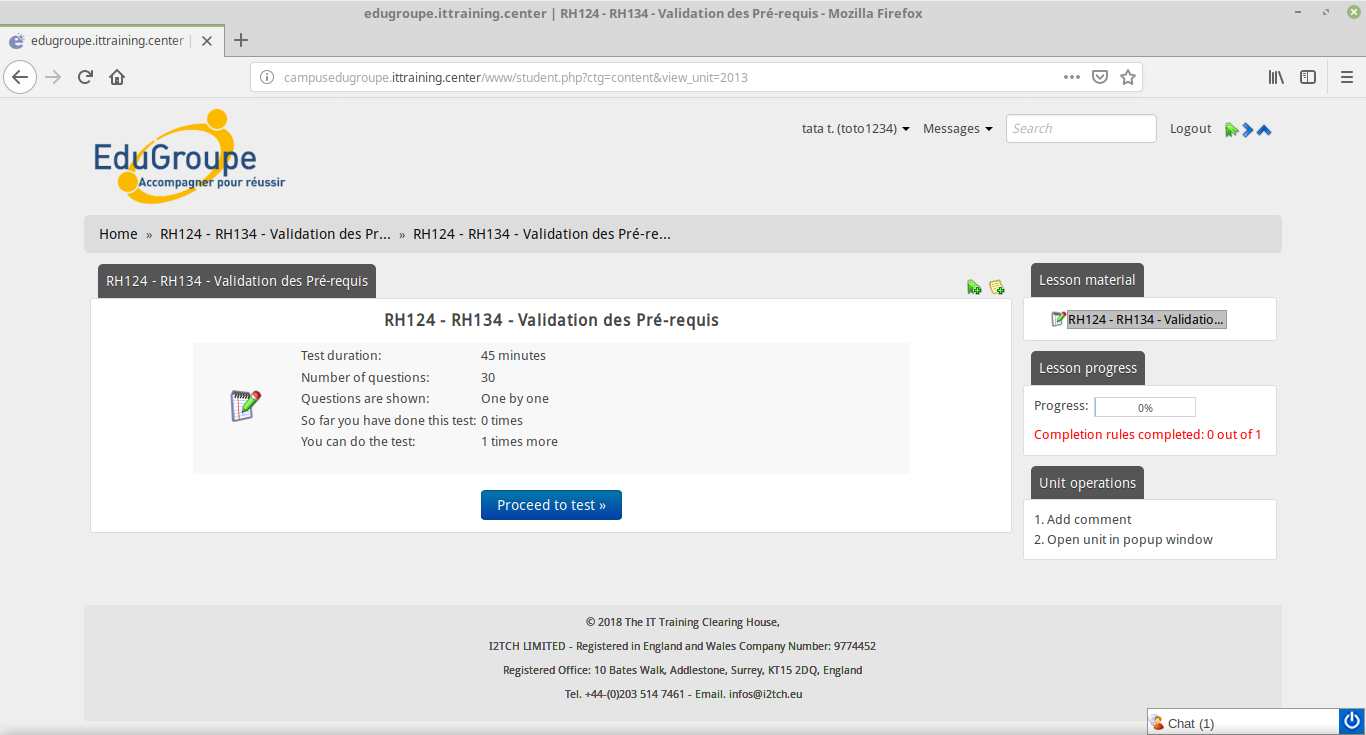This screenshot has width=1366, height=735.
Task: Open the Firefox Library icon
Action: point(1277,77)
